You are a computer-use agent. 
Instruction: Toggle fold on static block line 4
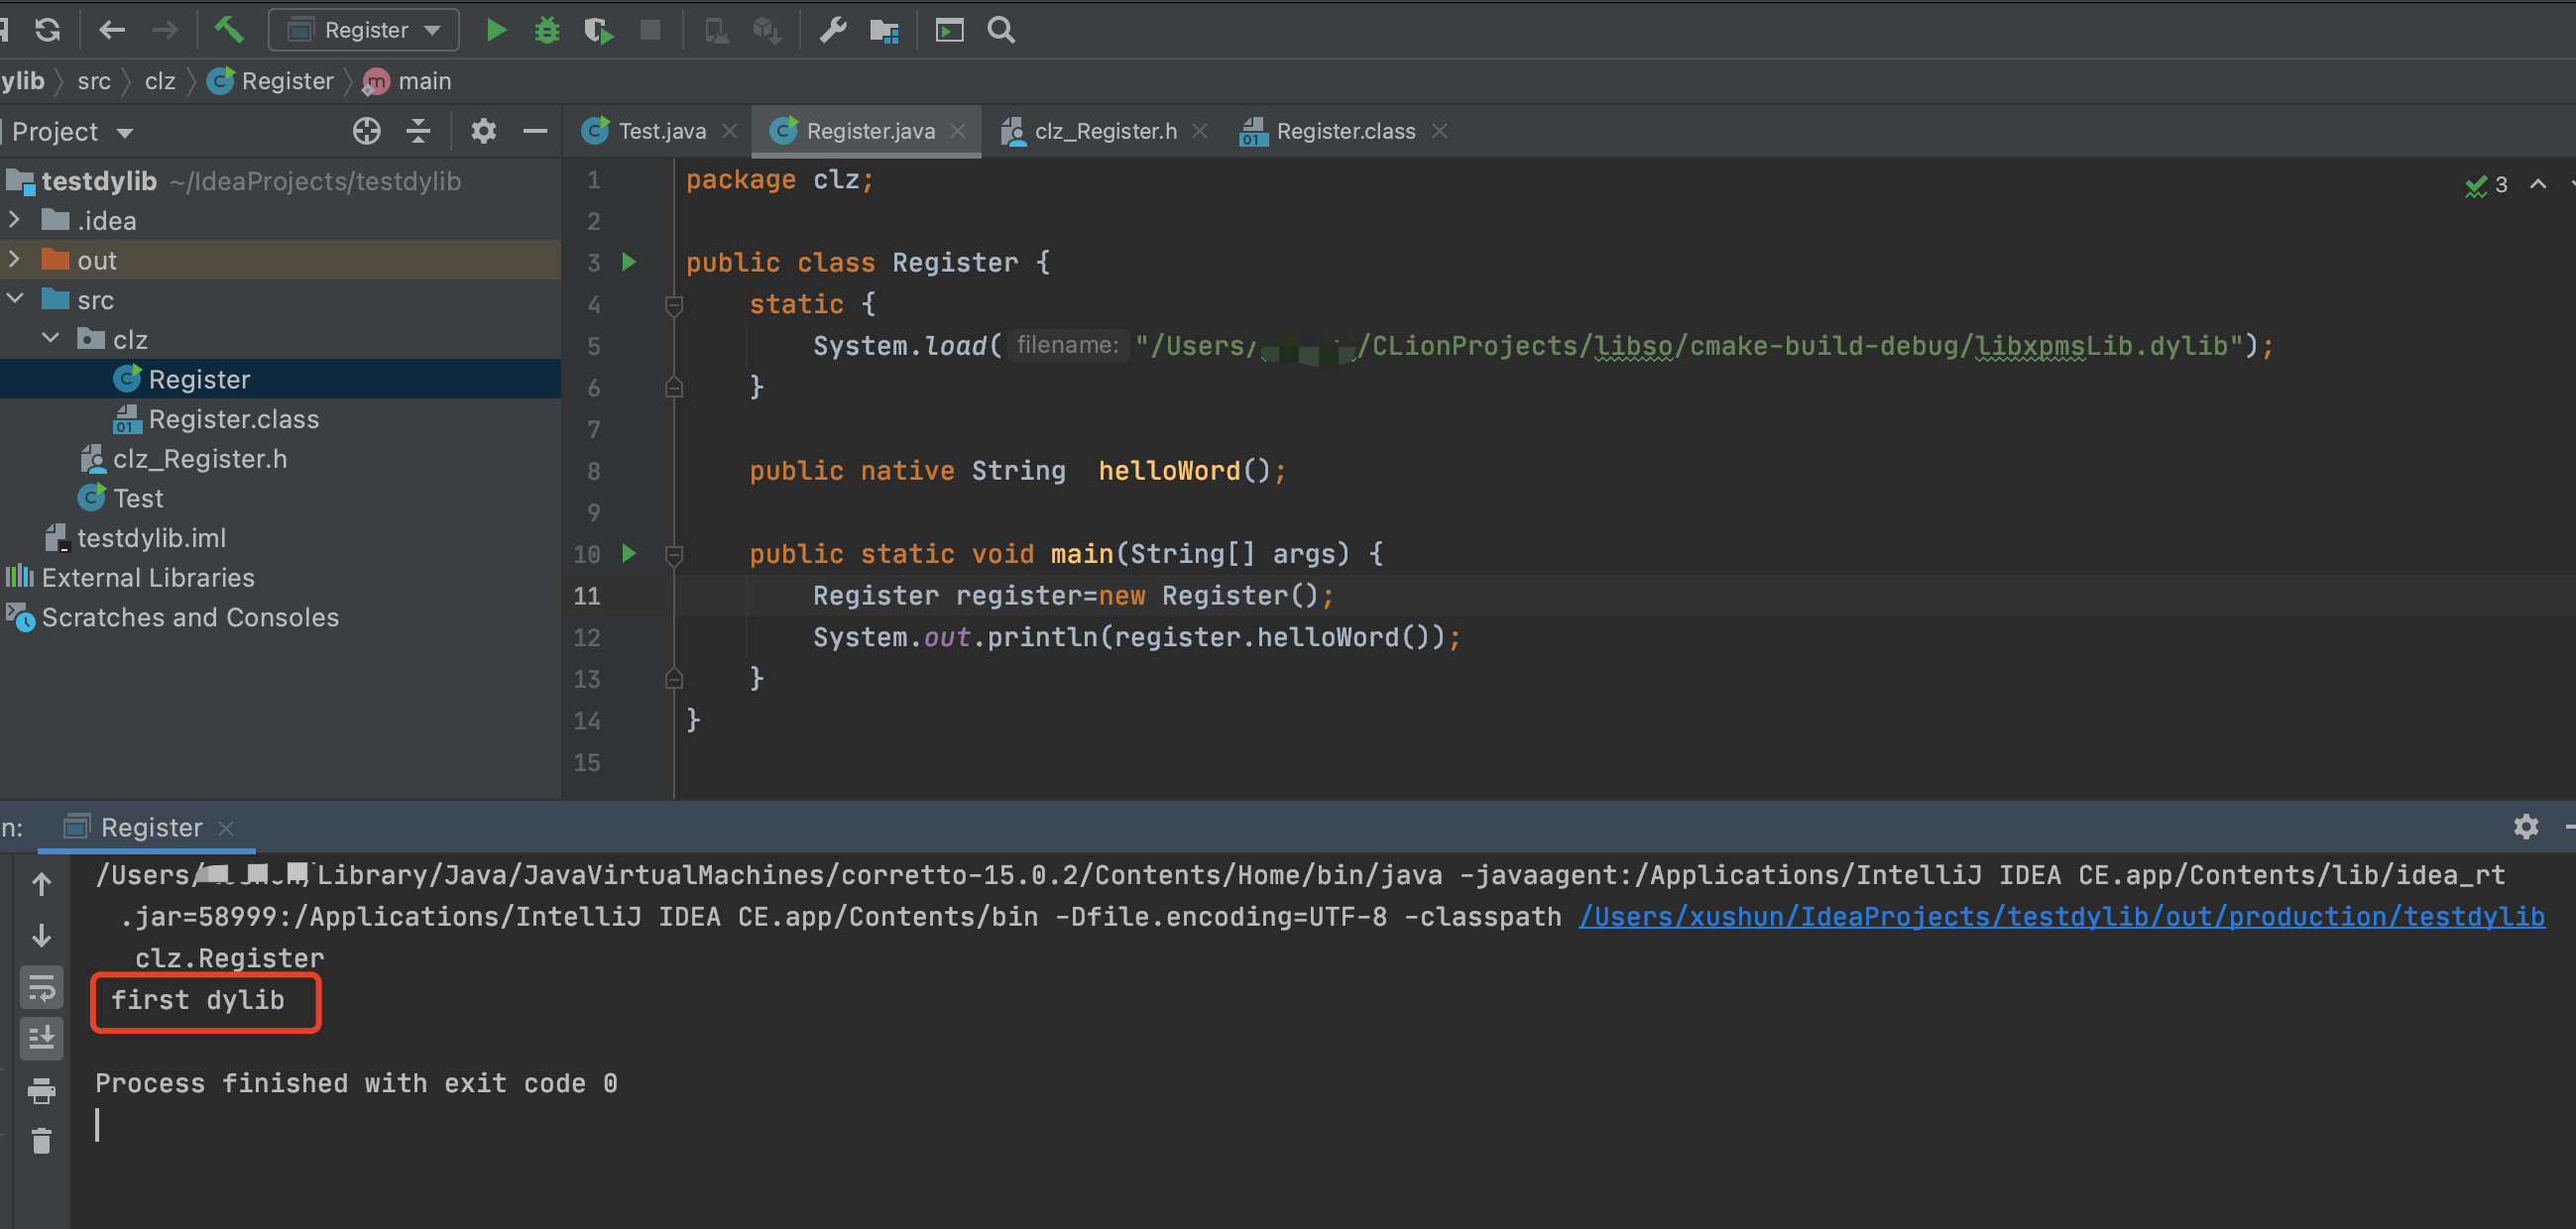tap(674, 304)
